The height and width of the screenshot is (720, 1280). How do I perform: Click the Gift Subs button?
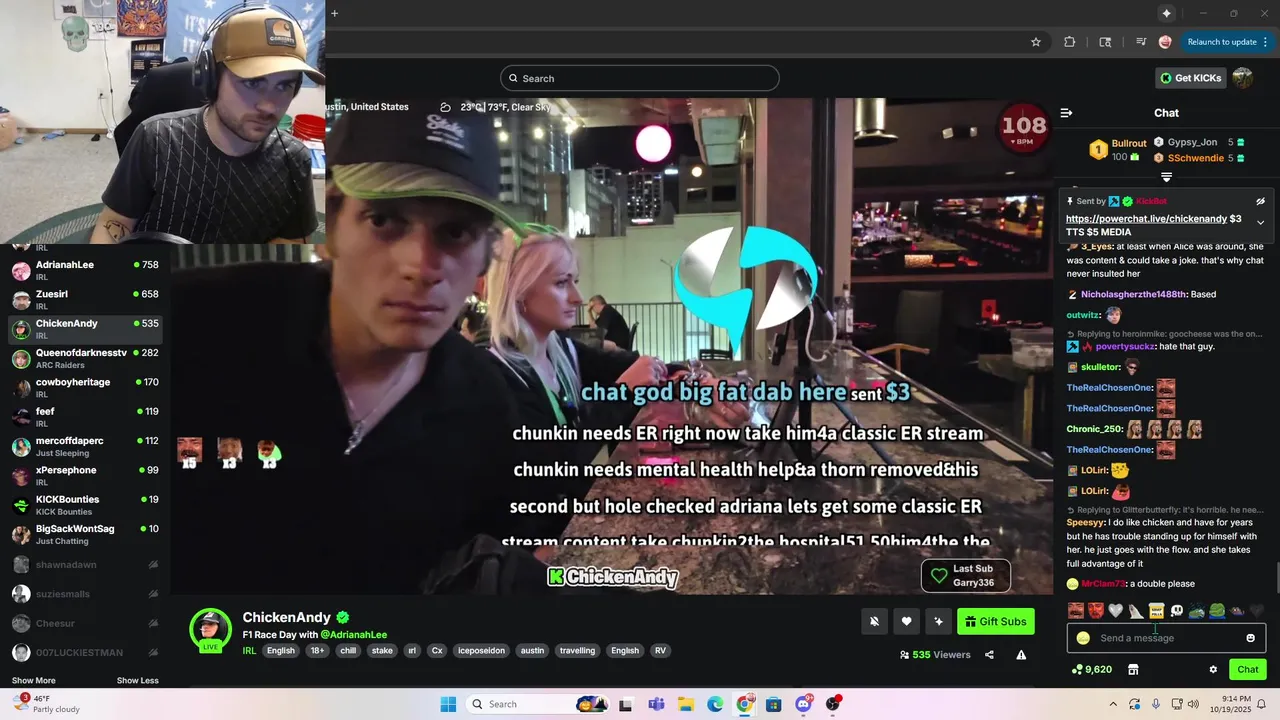[x=996, y=621]
